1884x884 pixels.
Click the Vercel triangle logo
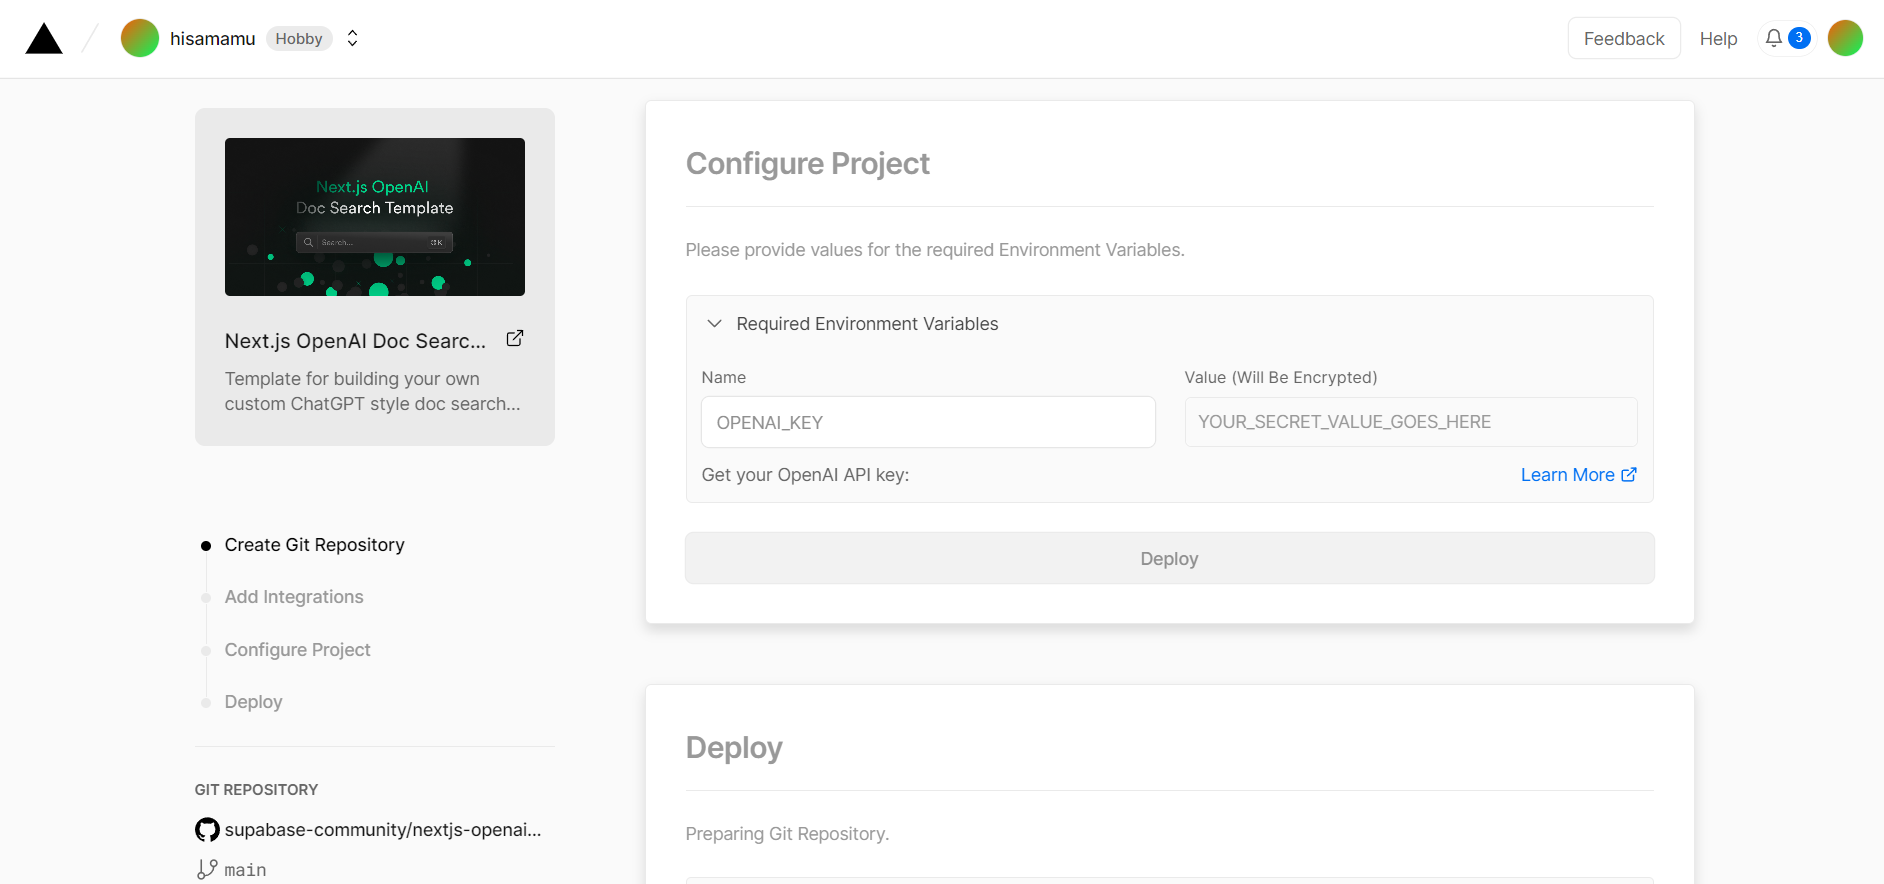tap(44, 39)
